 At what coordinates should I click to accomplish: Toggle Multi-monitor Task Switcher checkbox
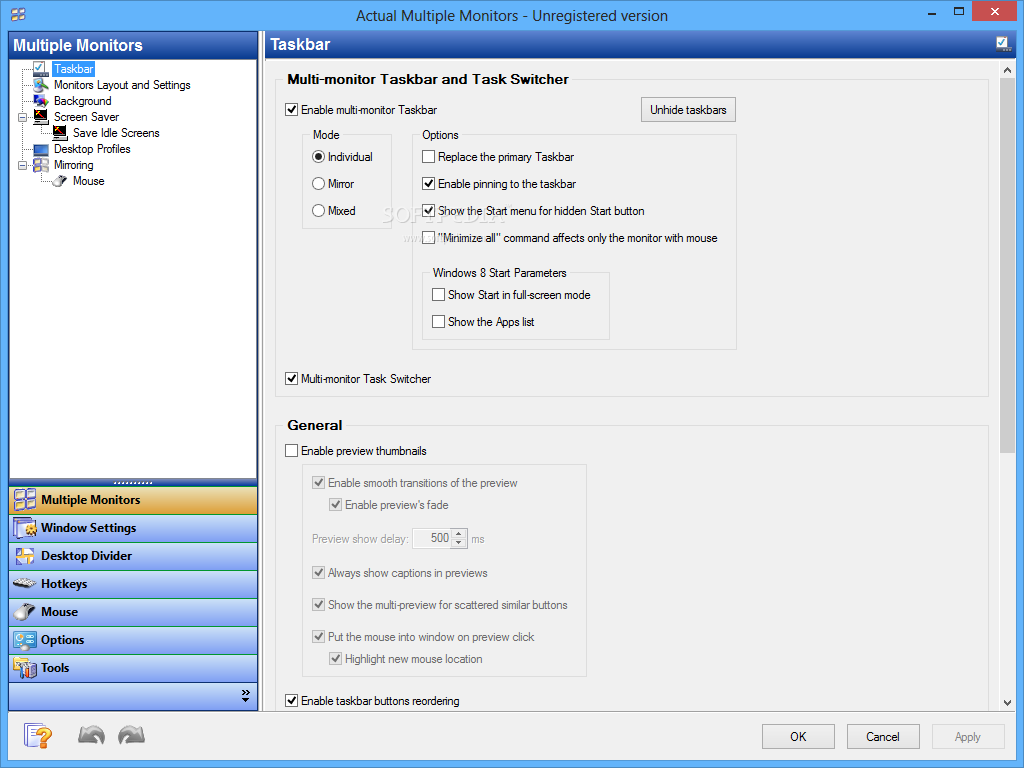[292, 379]
